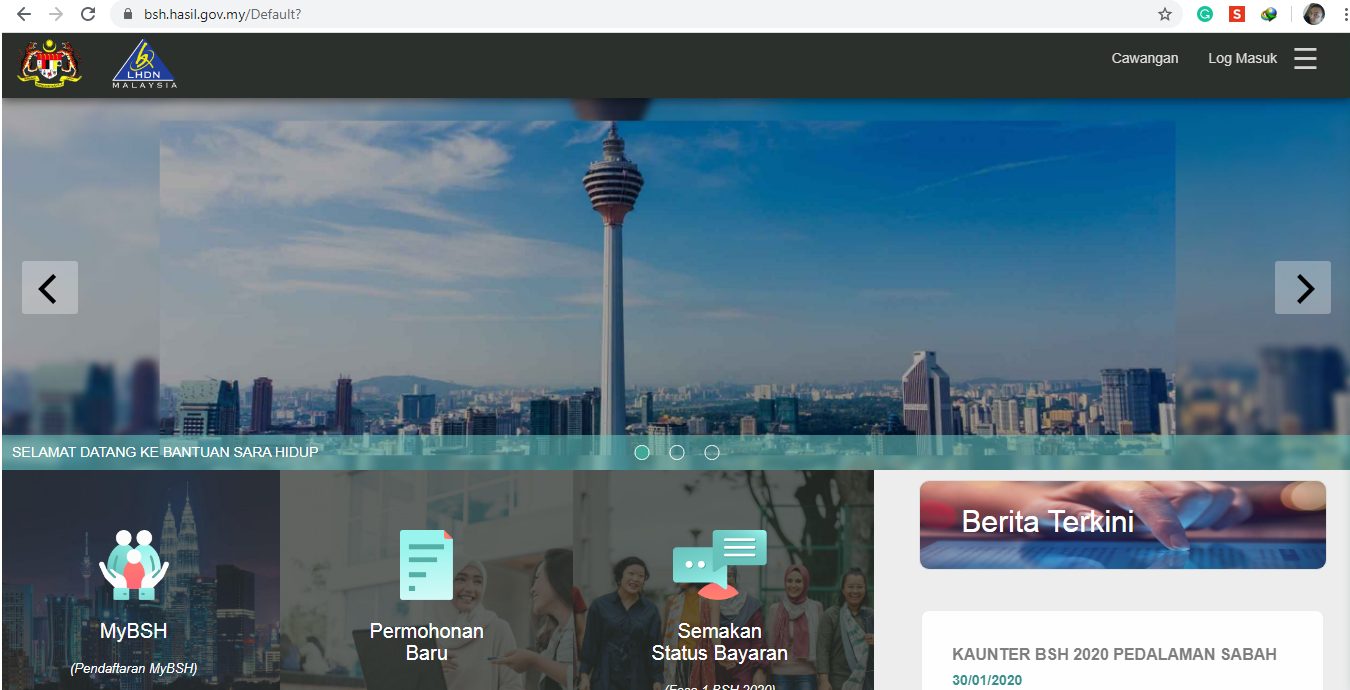The width and height of the screenshot is (1350, 690).
Task: Go back using the browser back arrow
Action: [24, 14]
